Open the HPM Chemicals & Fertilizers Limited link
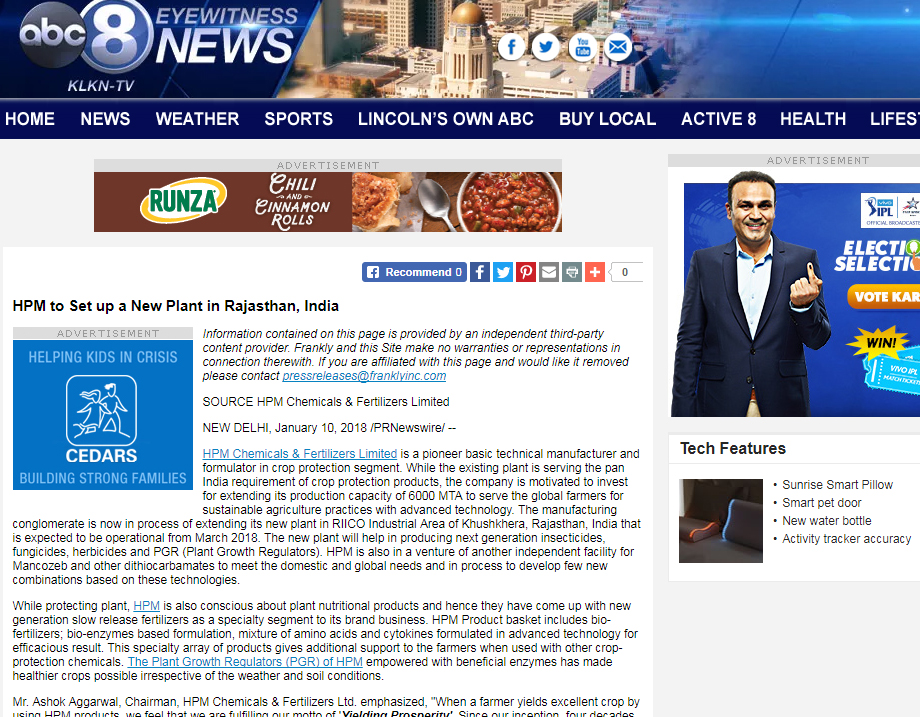920x717 pixels. pyautogui.click(x=300, y=454)
